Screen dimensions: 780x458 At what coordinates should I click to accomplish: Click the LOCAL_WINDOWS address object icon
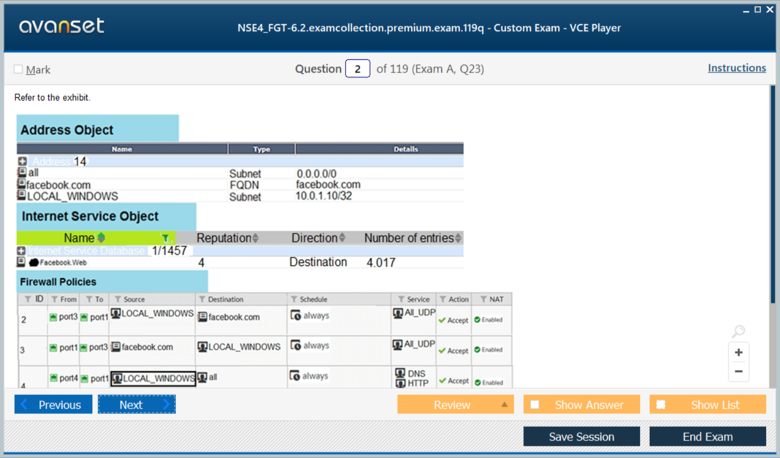pos(21,195)
